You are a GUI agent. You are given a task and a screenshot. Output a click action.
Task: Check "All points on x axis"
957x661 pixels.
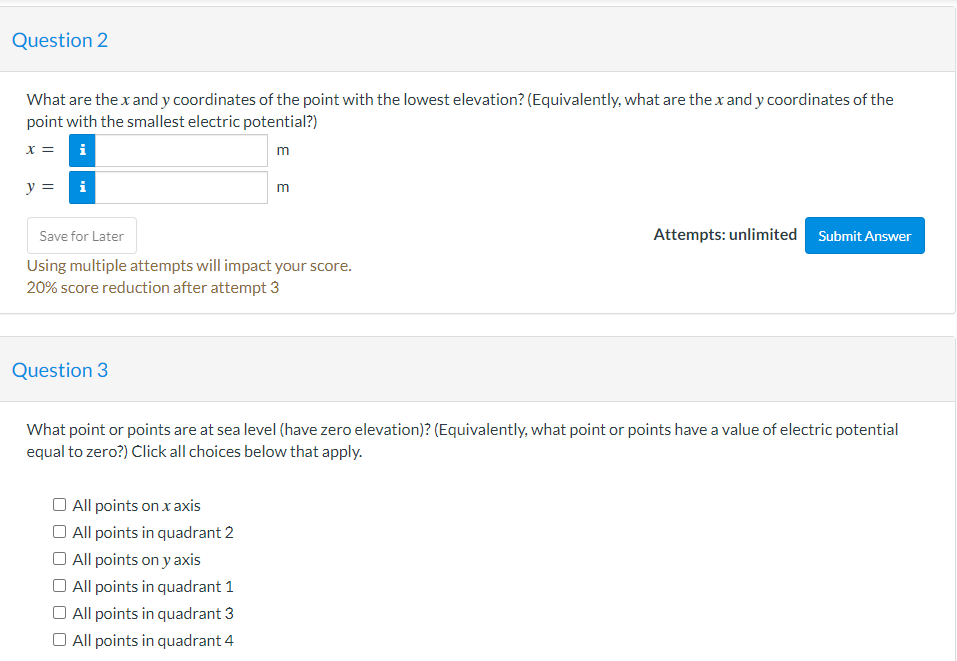(x=59, y=504)
